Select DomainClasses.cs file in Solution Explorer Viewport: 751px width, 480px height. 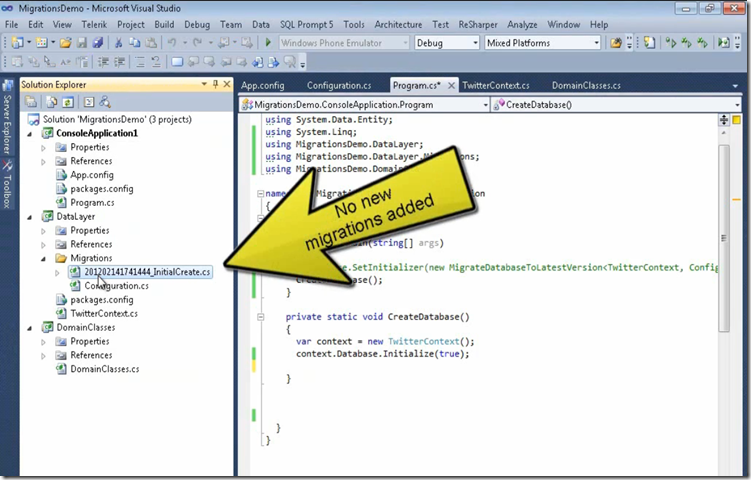click(x=105, y=370)
